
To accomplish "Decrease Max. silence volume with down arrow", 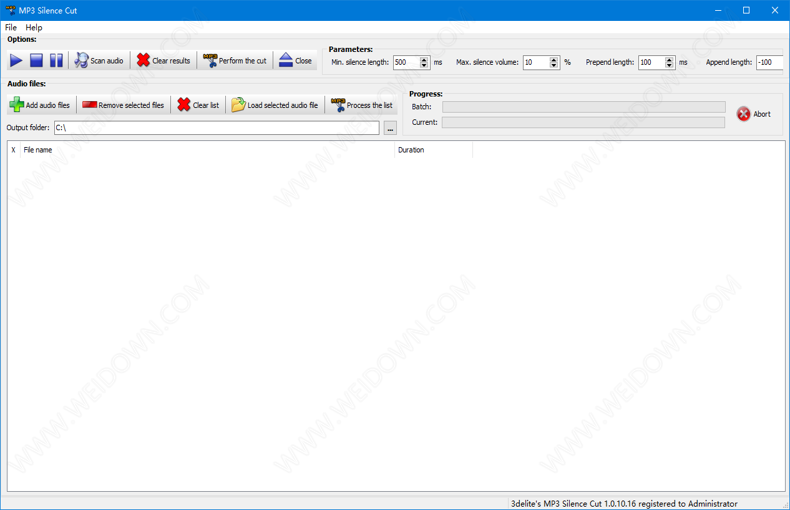I will [x=554, y=66].
